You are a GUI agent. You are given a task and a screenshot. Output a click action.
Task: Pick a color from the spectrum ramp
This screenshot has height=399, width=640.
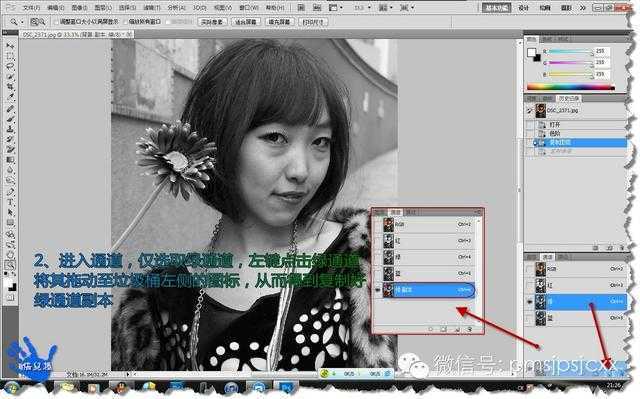(x=571, y=86)
